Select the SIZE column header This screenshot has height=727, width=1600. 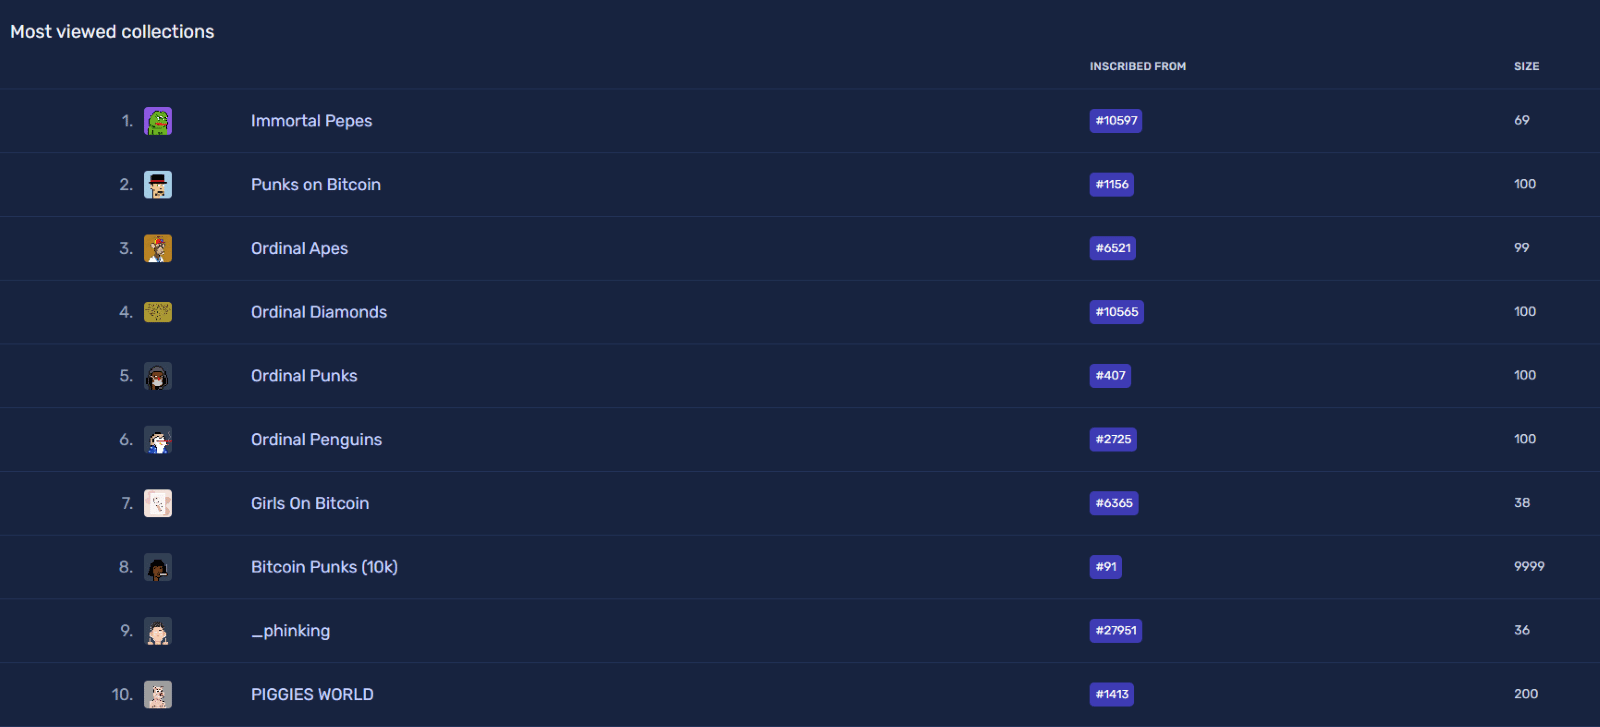(x=1526, y=66)
